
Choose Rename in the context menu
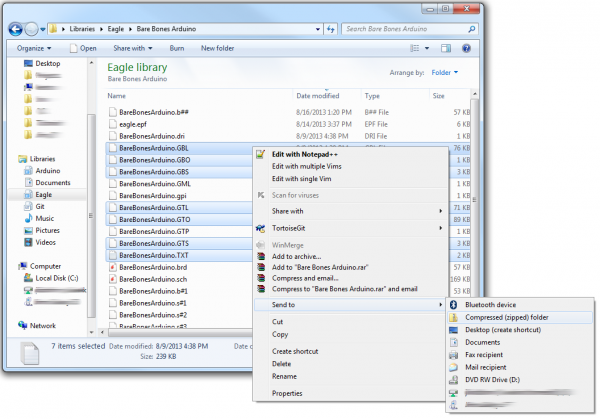pyautogui.click(x=285, y=376)
